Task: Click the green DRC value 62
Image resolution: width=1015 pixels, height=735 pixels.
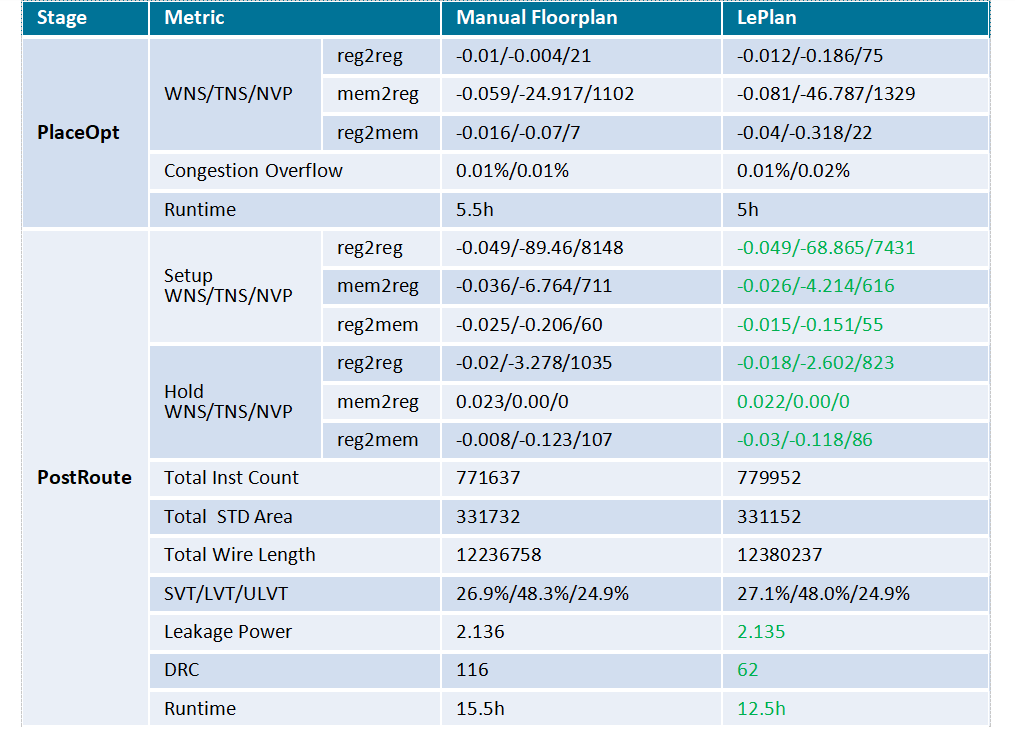Action: click(x=748, y=670)
